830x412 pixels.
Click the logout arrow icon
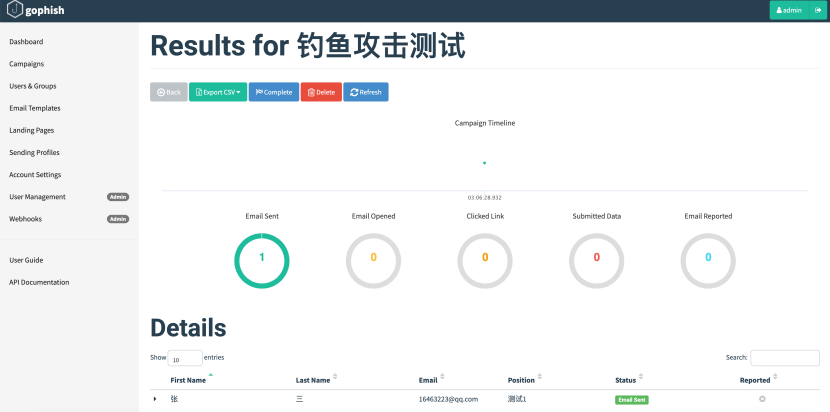[817, 10]
